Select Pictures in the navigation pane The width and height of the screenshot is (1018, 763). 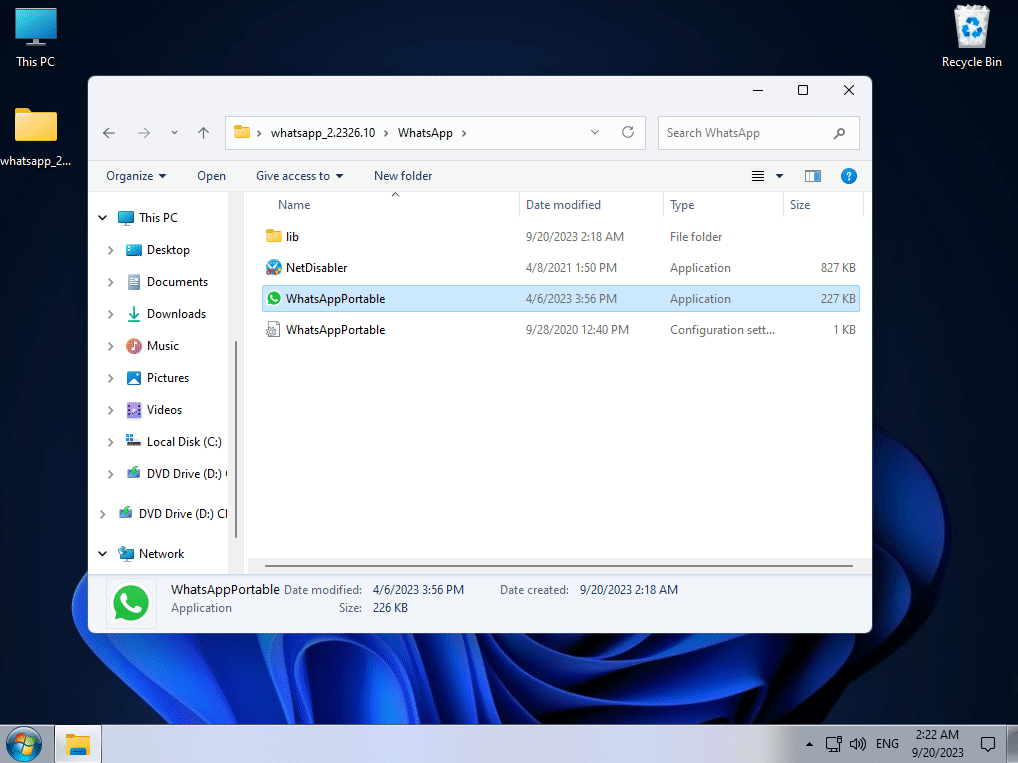(x=168, y=378)
